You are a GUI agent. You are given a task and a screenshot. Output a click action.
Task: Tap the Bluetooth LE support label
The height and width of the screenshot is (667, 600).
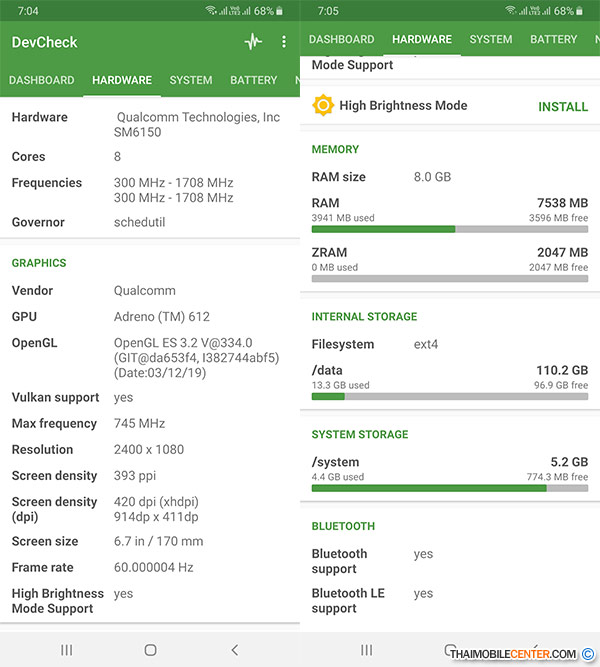[x=348, y=601]
